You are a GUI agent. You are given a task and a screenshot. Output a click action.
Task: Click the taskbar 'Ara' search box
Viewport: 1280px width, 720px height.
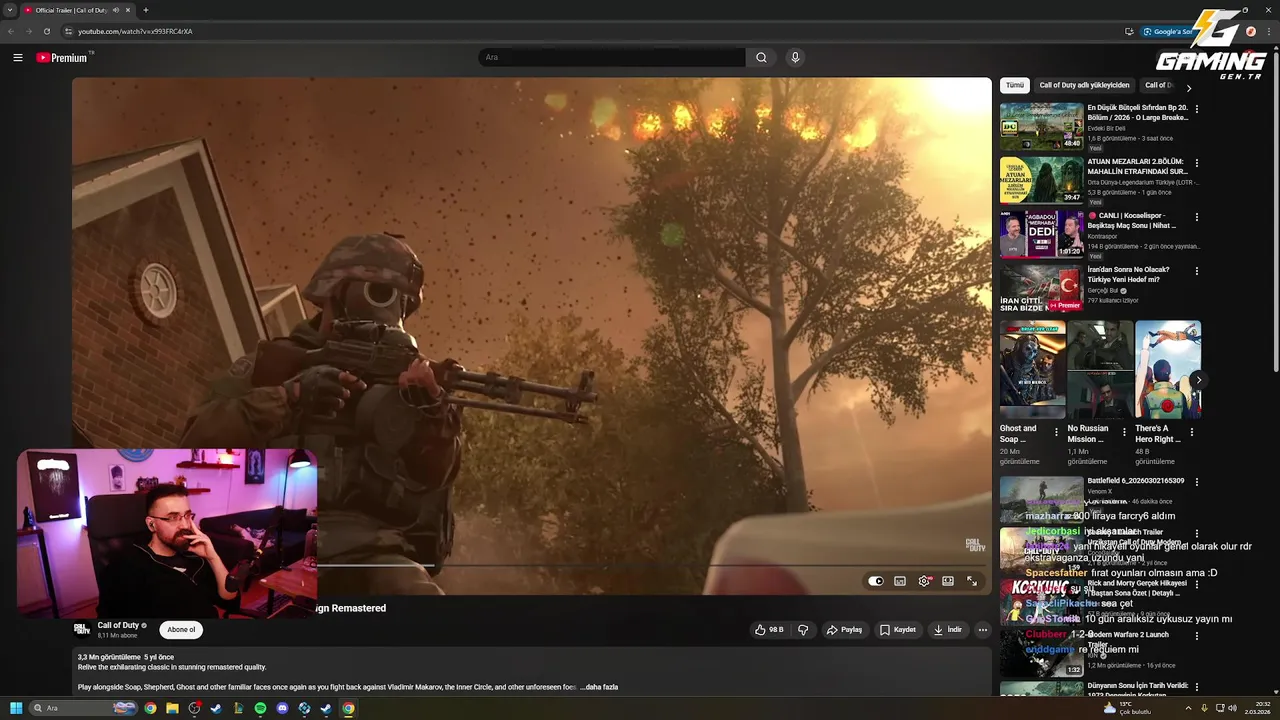84,708
